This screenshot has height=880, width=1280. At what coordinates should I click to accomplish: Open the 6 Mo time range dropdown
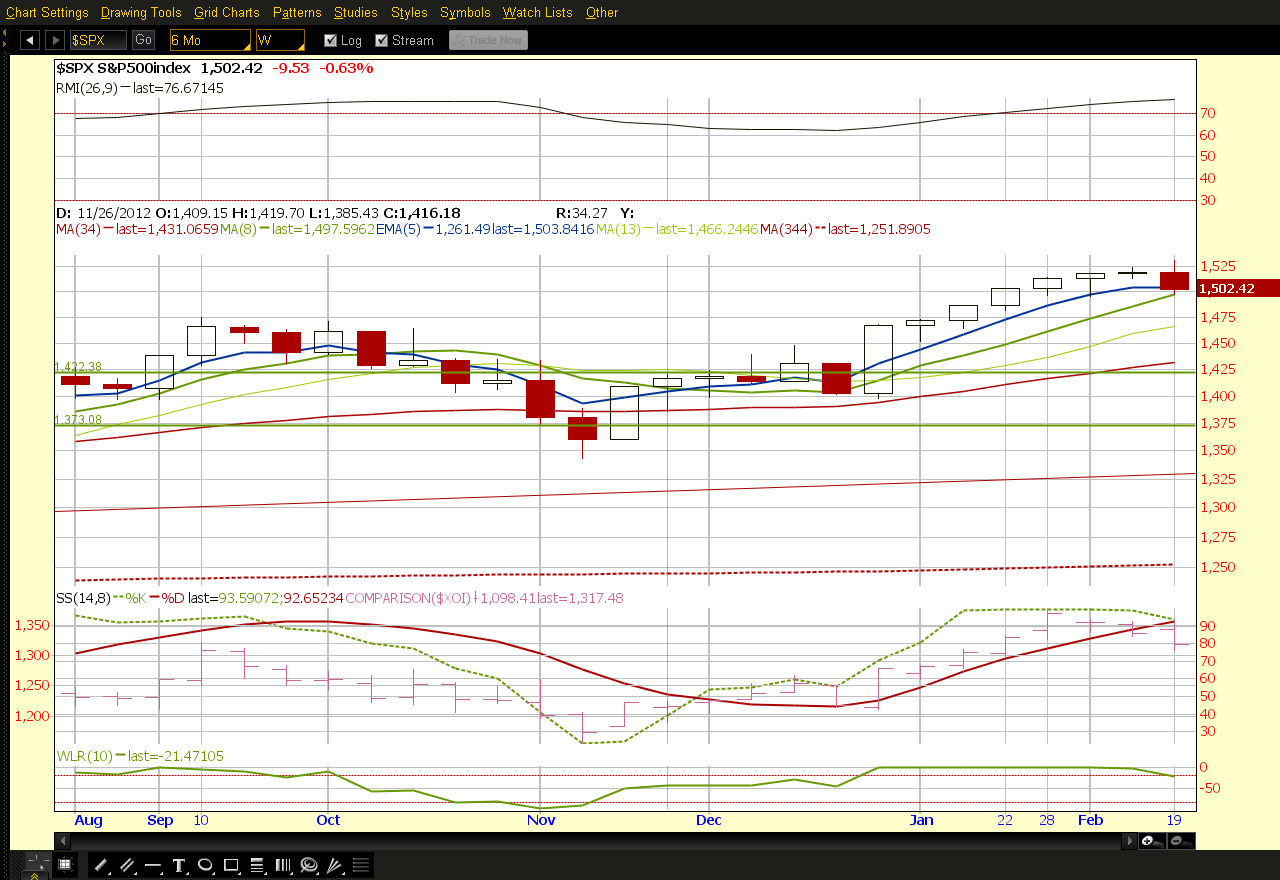click(210, 40)
